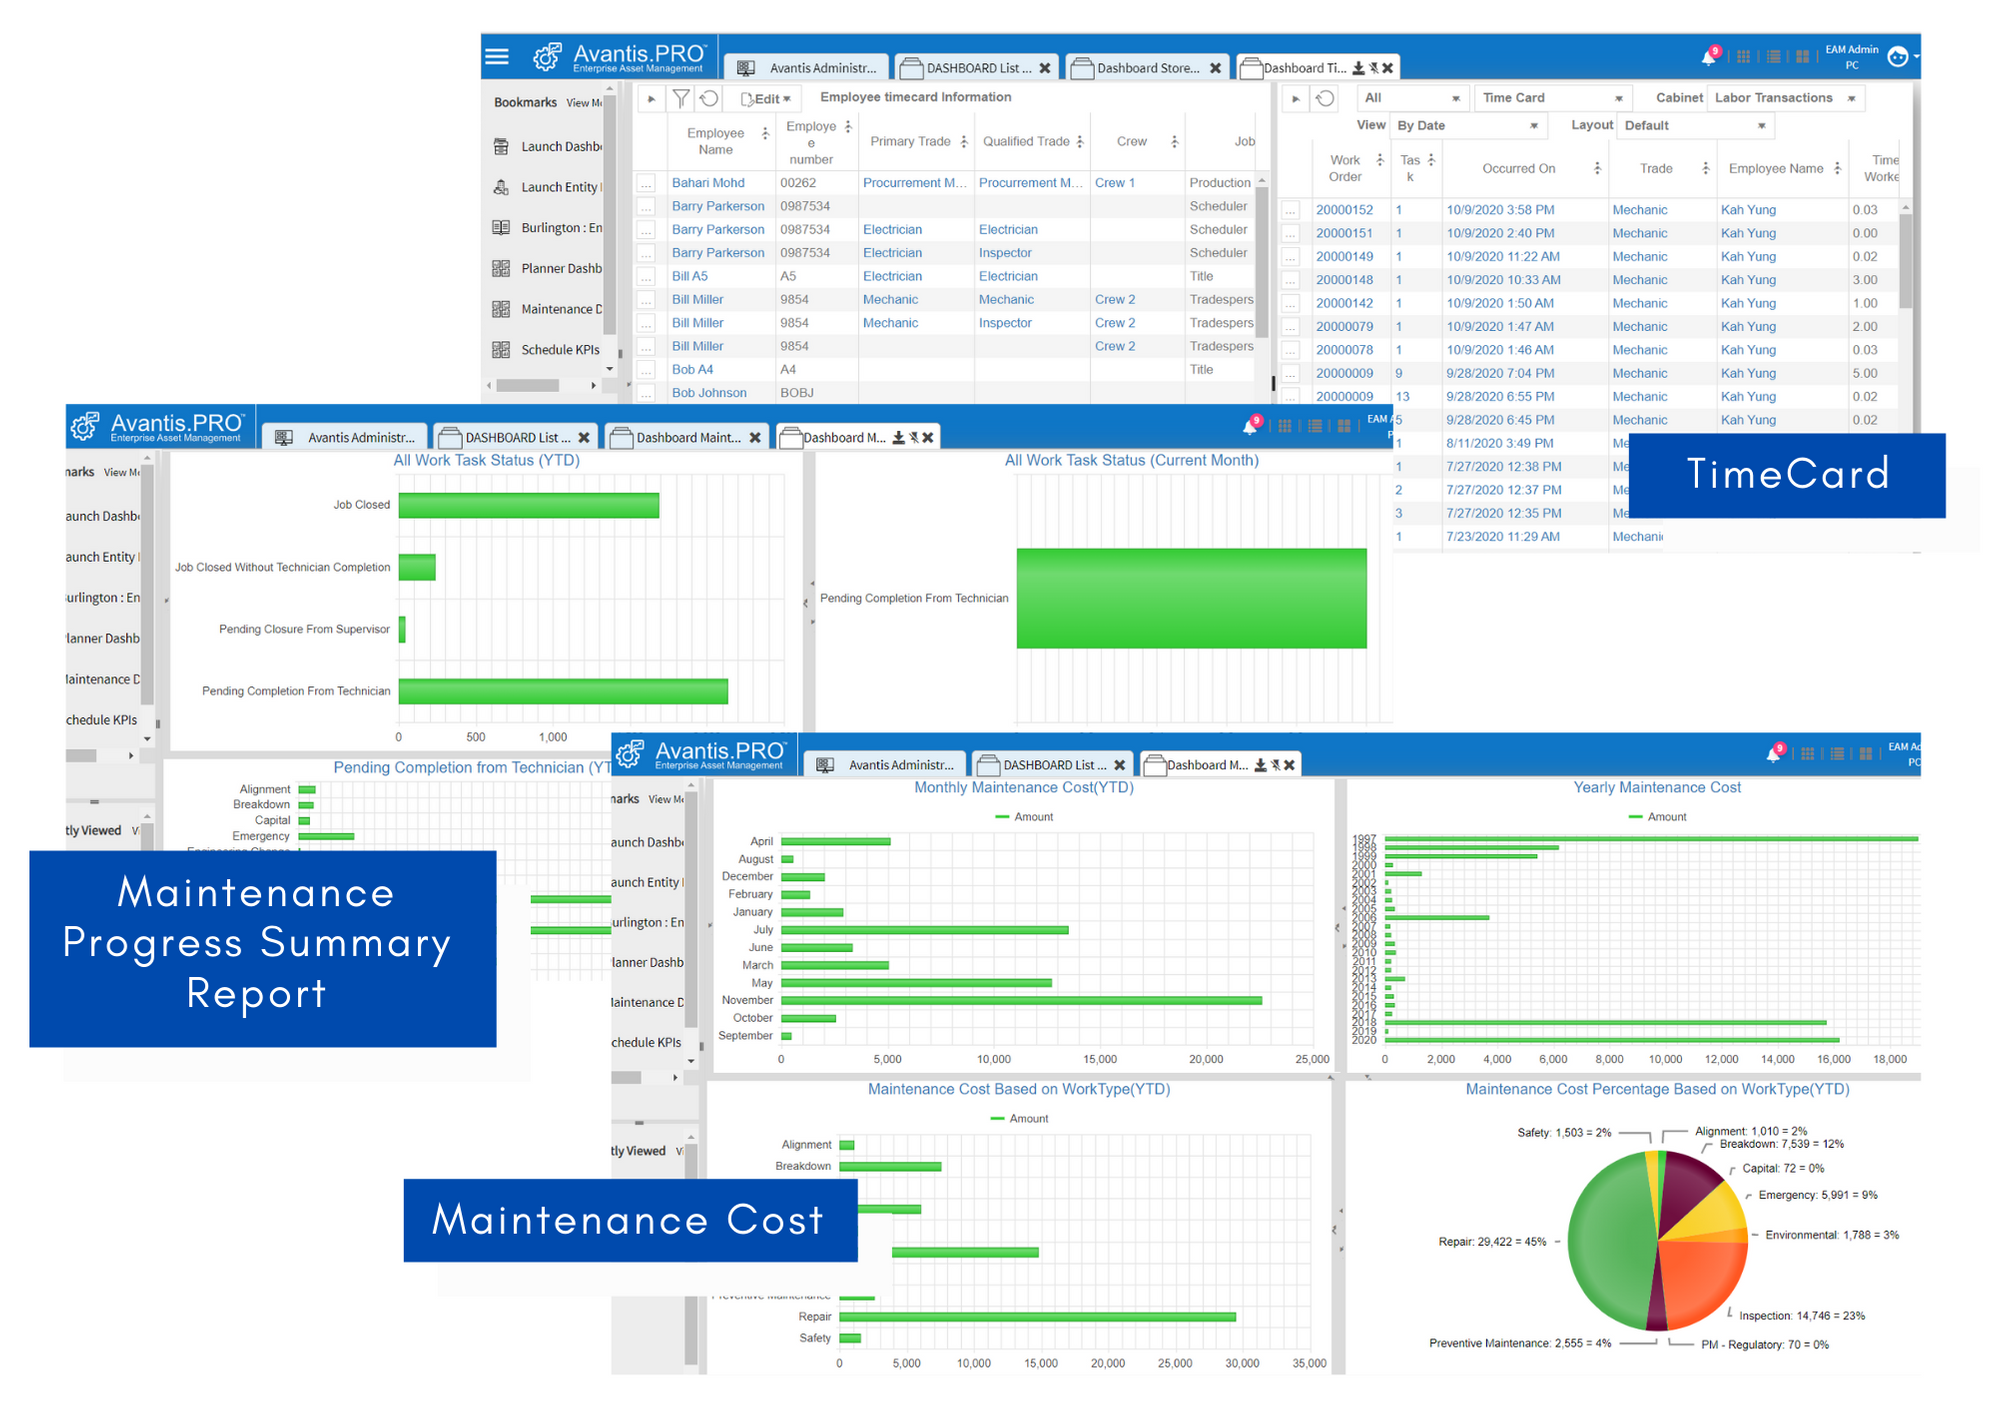Unpin Dashboard M... tab in Maintenance Progress window
The width and height of the screenshot is (2000, 1408).
tap(913, 438)
